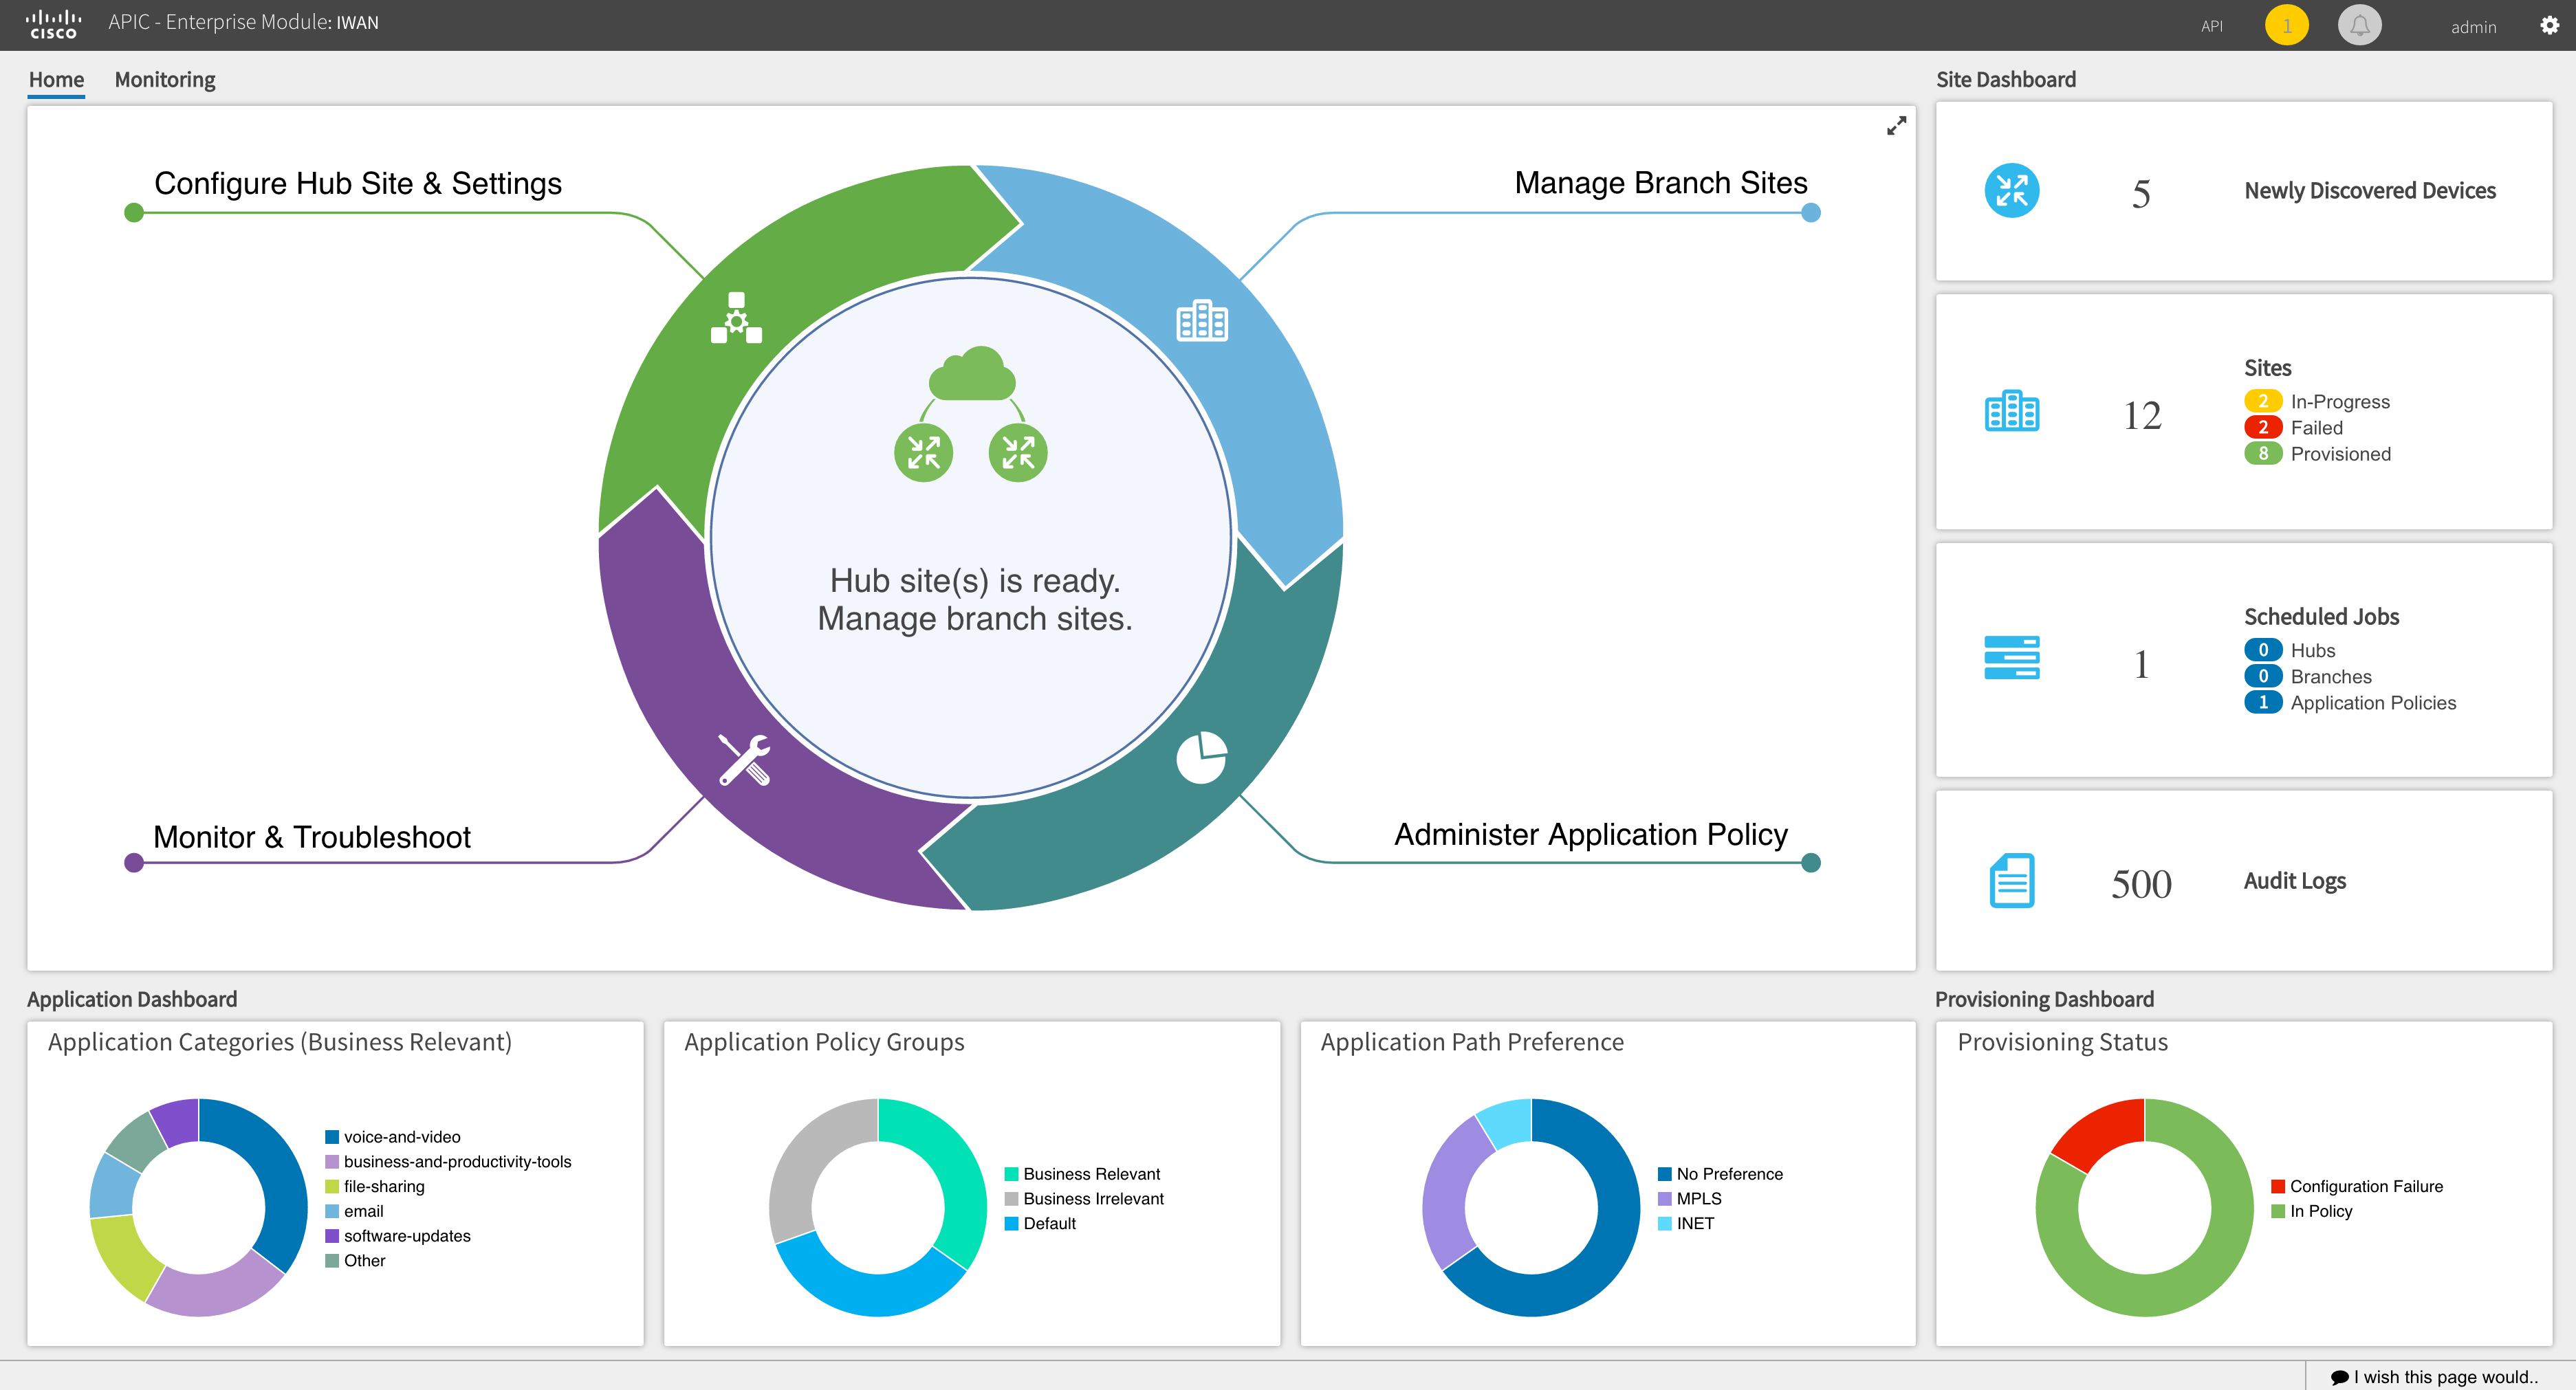Open the settings gear icon
Image resolution: width=2576 pixels, height=1390 pixels.
coord(2549,26)
